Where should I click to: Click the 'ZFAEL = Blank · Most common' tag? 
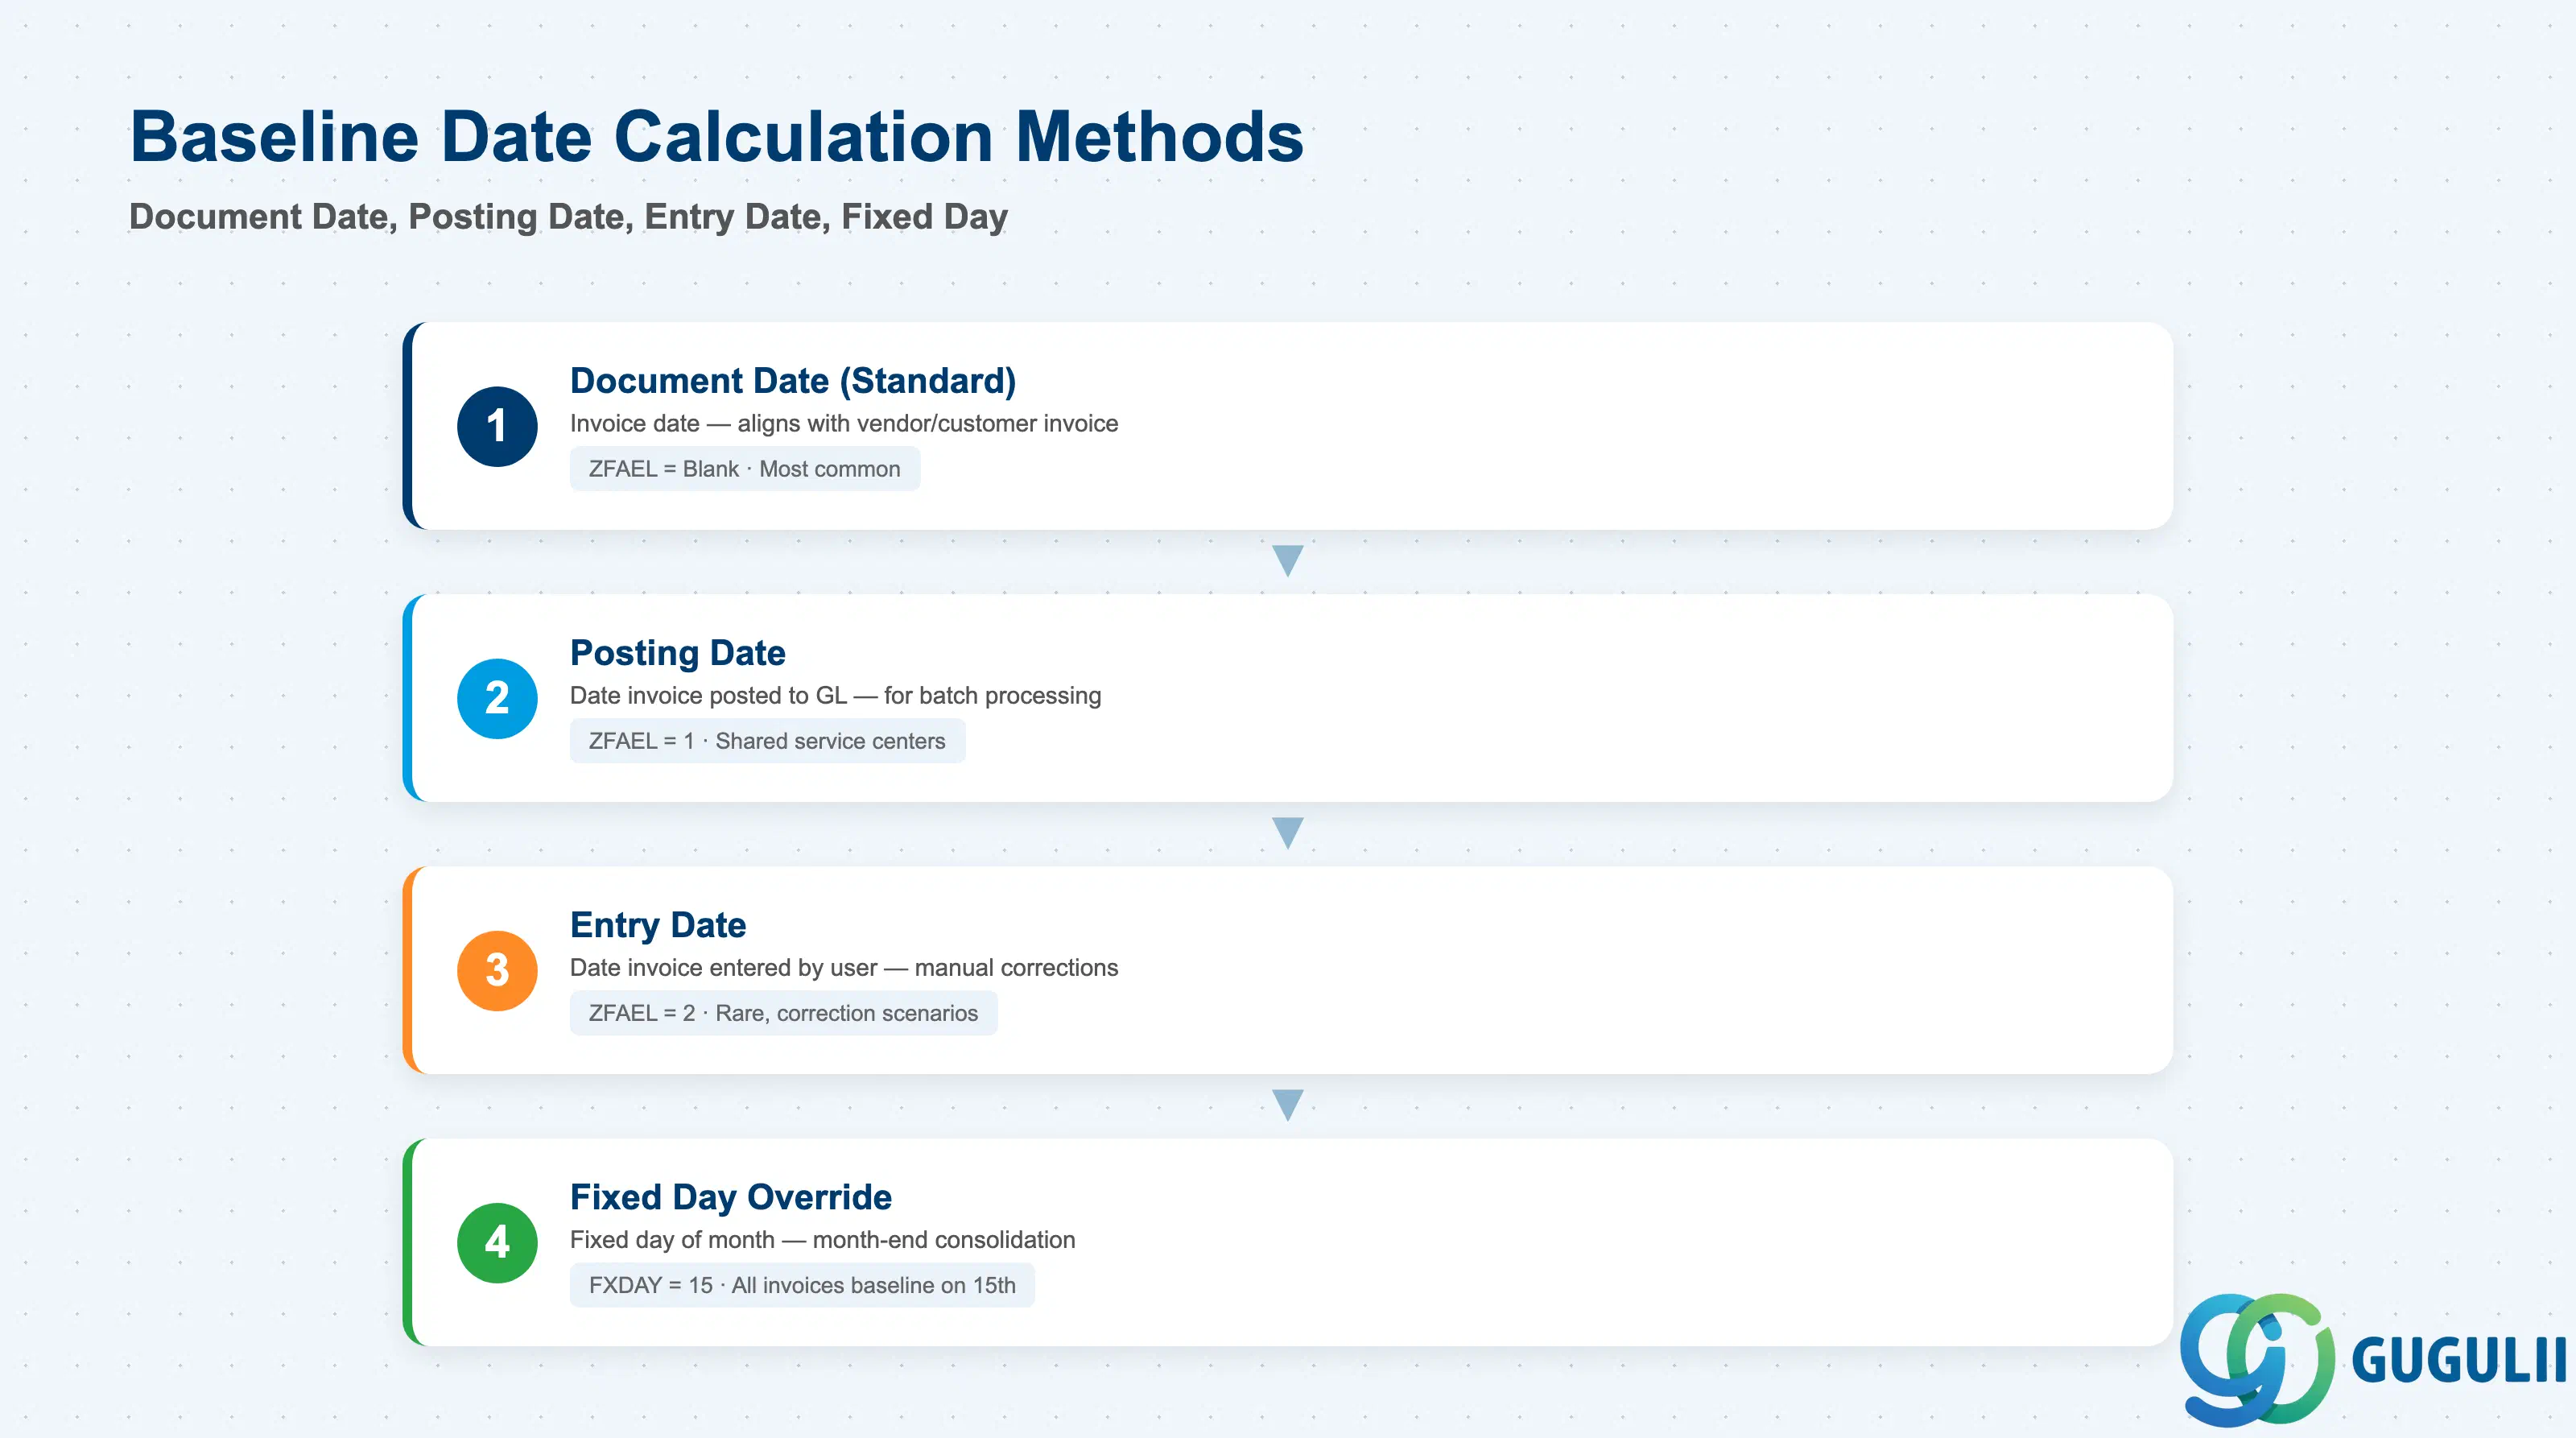click(x=744, y=468)
